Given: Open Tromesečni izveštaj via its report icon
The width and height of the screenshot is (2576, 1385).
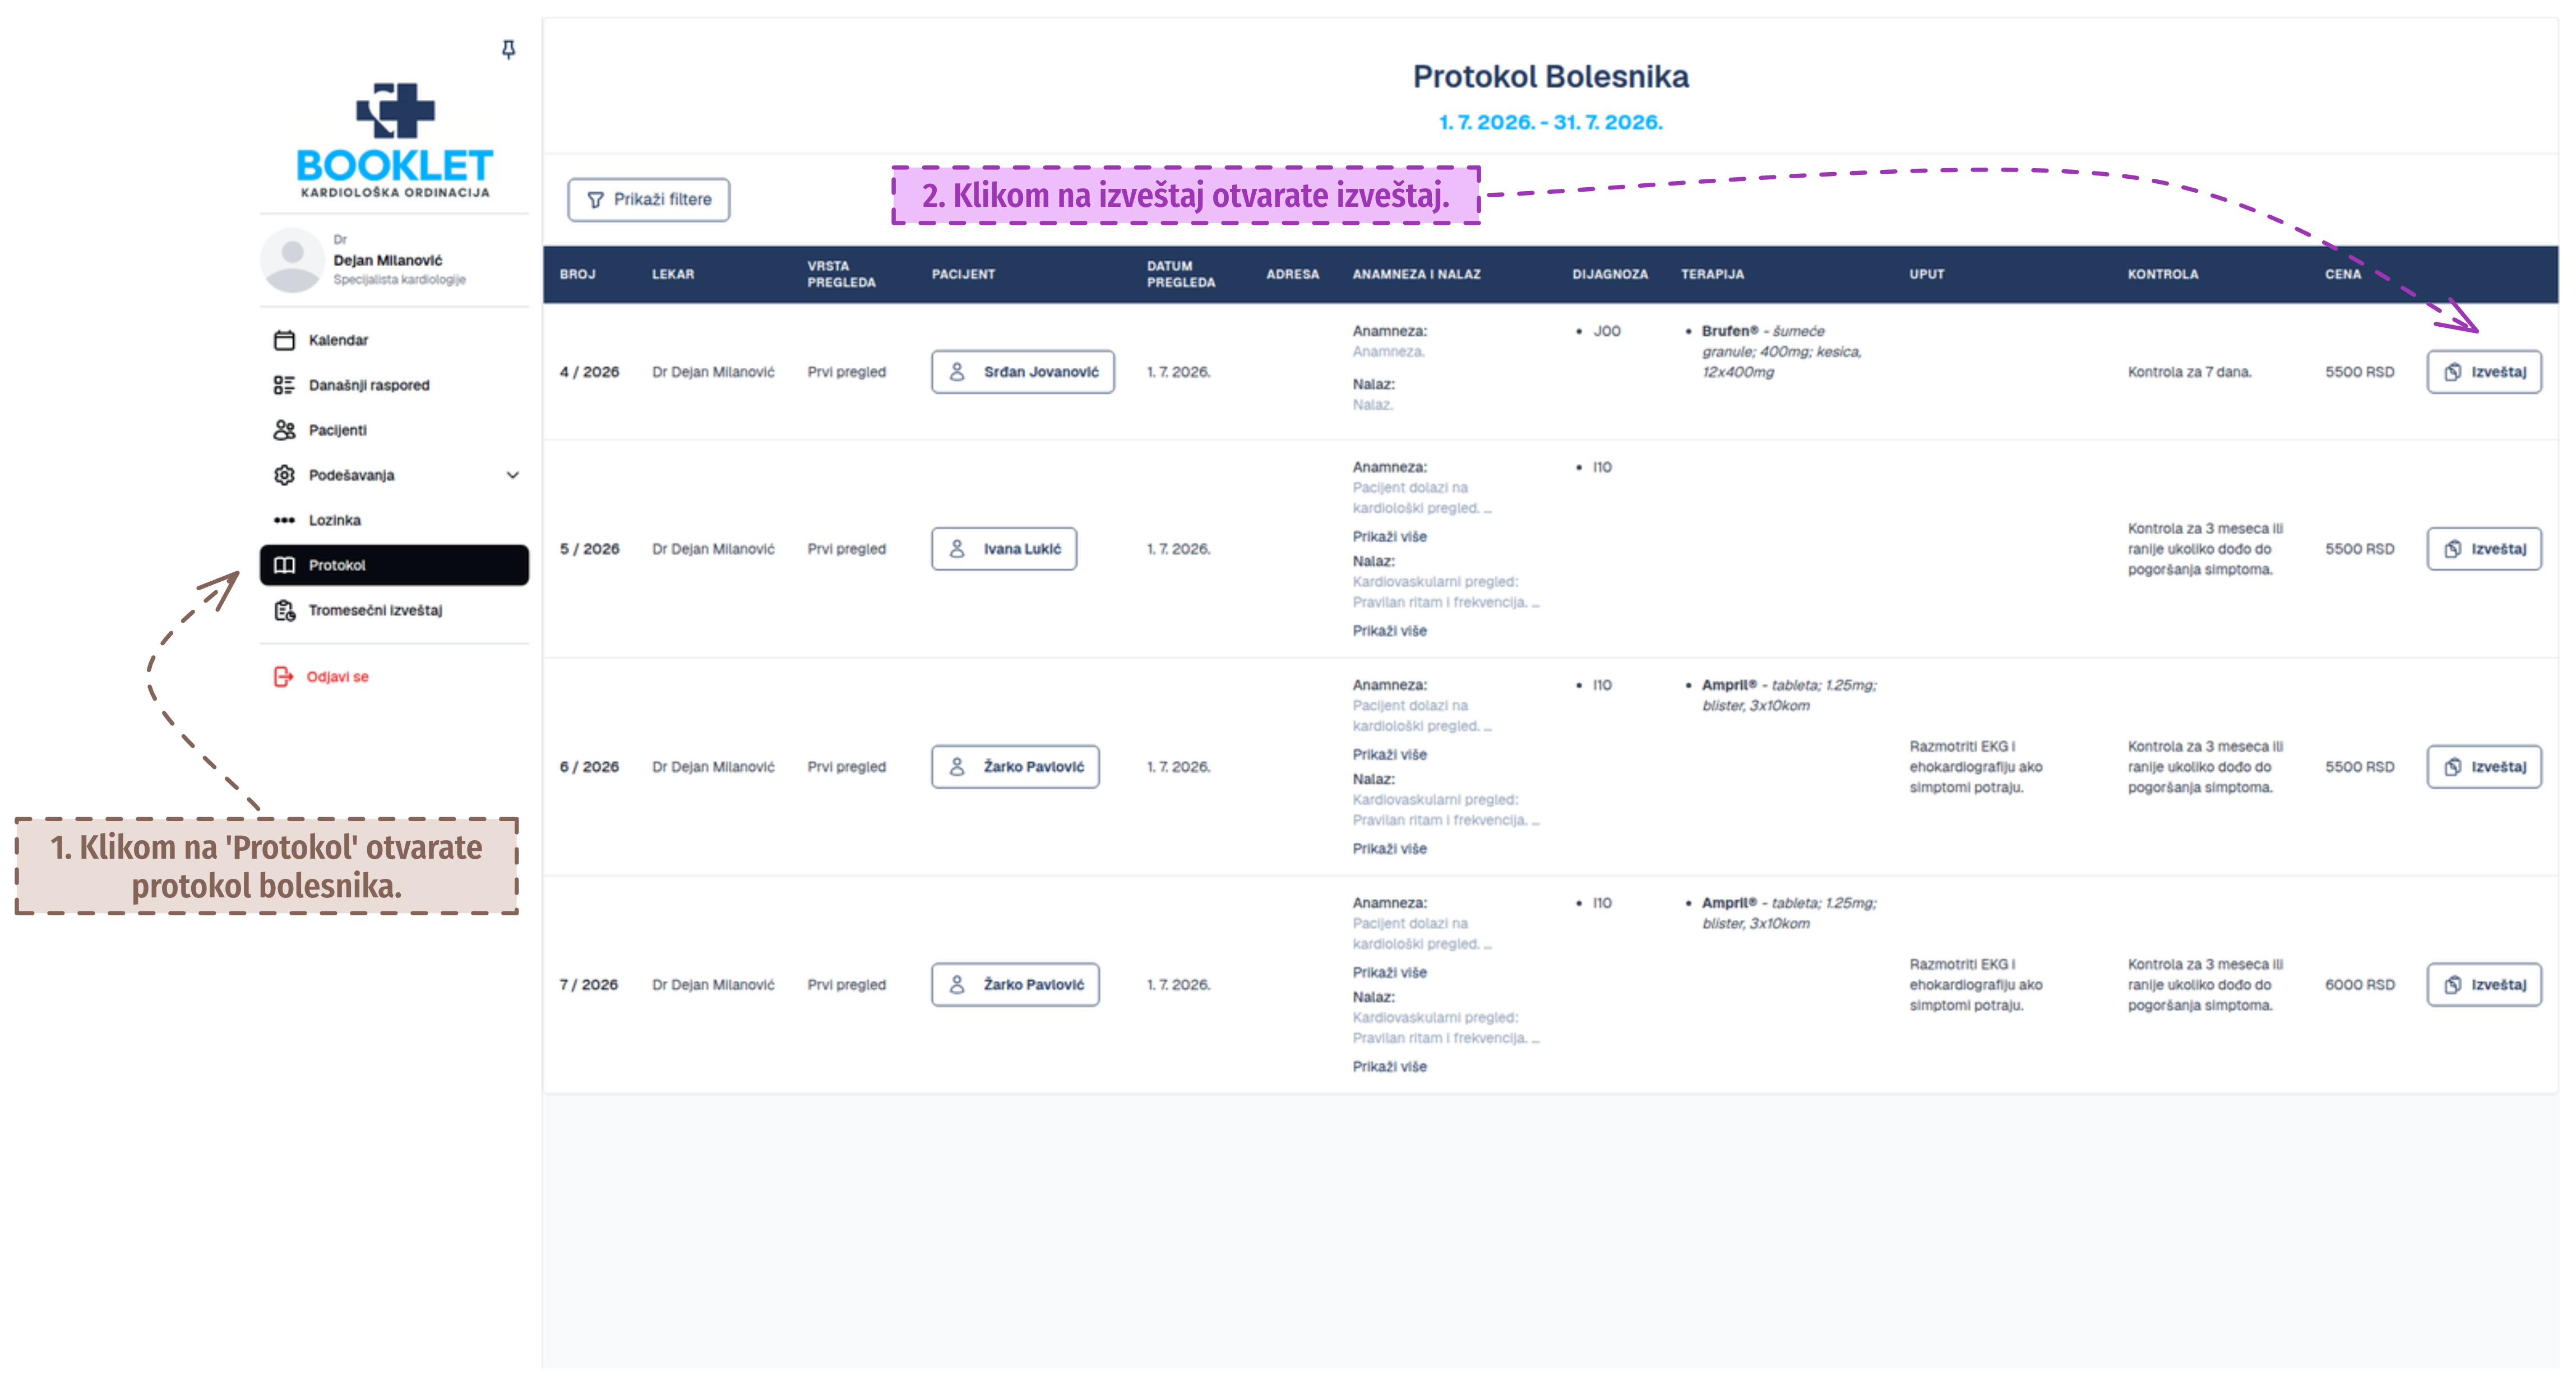Looking at the screenshot, I should [284, 610].
